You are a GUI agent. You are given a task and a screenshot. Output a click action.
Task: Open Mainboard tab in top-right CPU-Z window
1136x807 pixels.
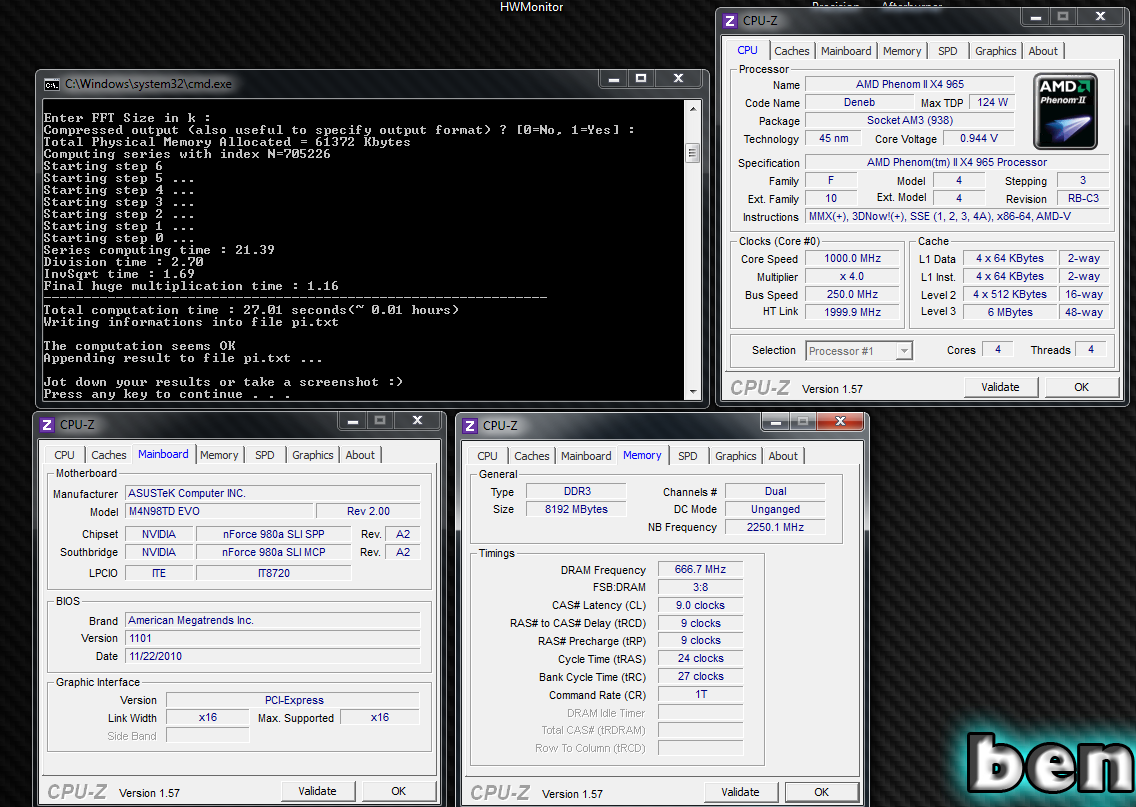pos(845,51)
